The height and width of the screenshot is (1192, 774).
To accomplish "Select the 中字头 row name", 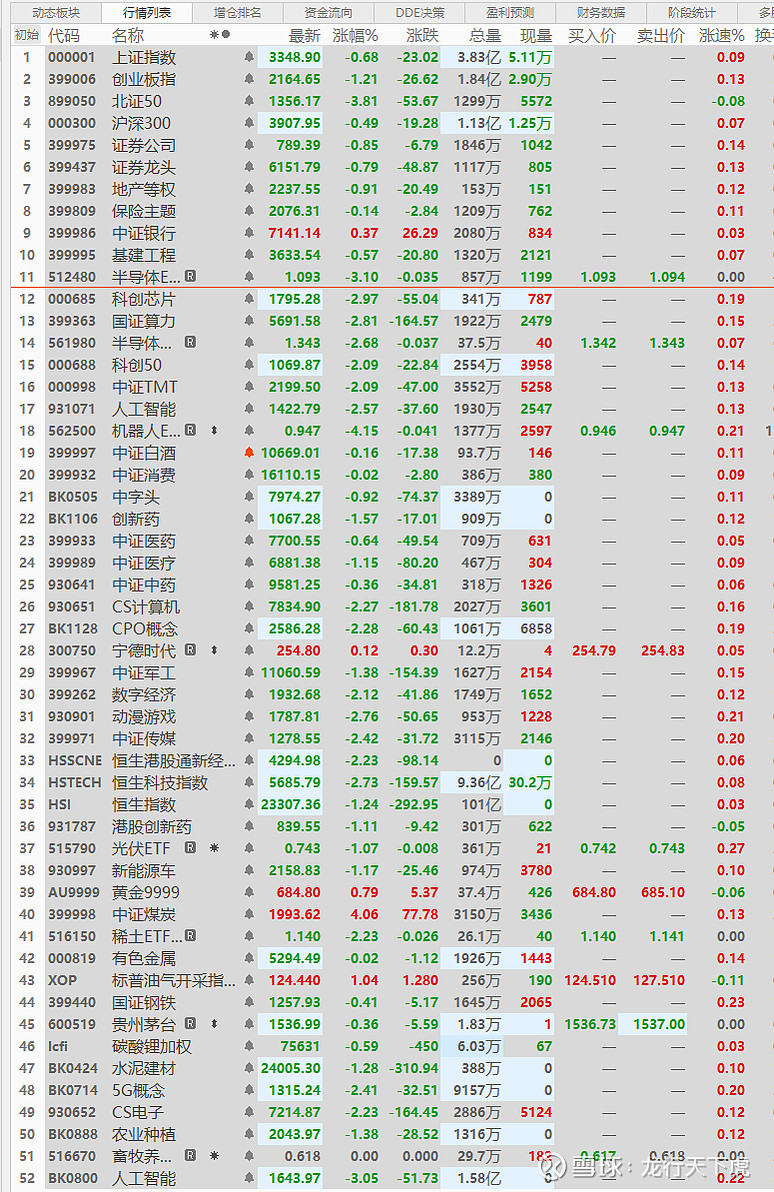I will click(x=136, y=497).
